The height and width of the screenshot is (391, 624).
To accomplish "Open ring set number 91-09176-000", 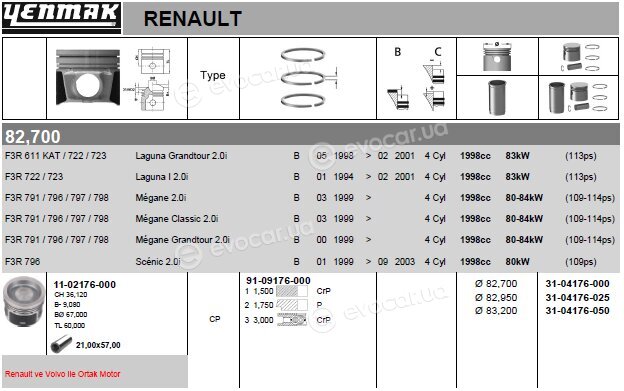I will click(x=278, y=280).
